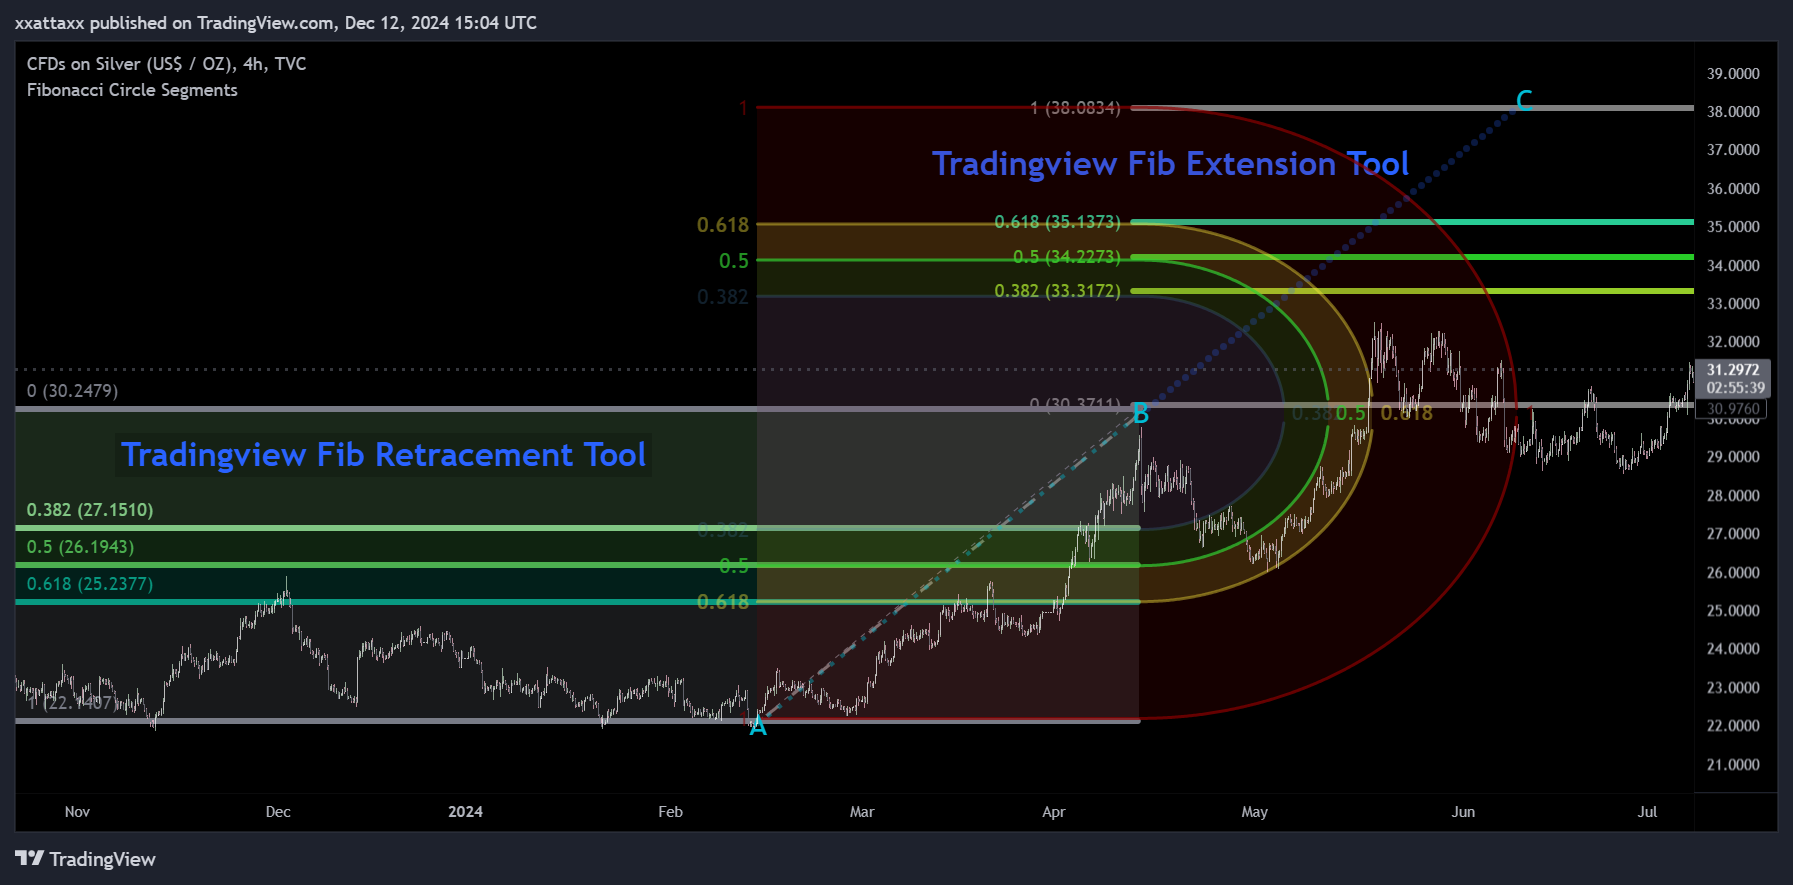The height and width of the screenshot is (885, 1793).
Task: Select the point labeled C on the chart
Action: click(1524, 101)
